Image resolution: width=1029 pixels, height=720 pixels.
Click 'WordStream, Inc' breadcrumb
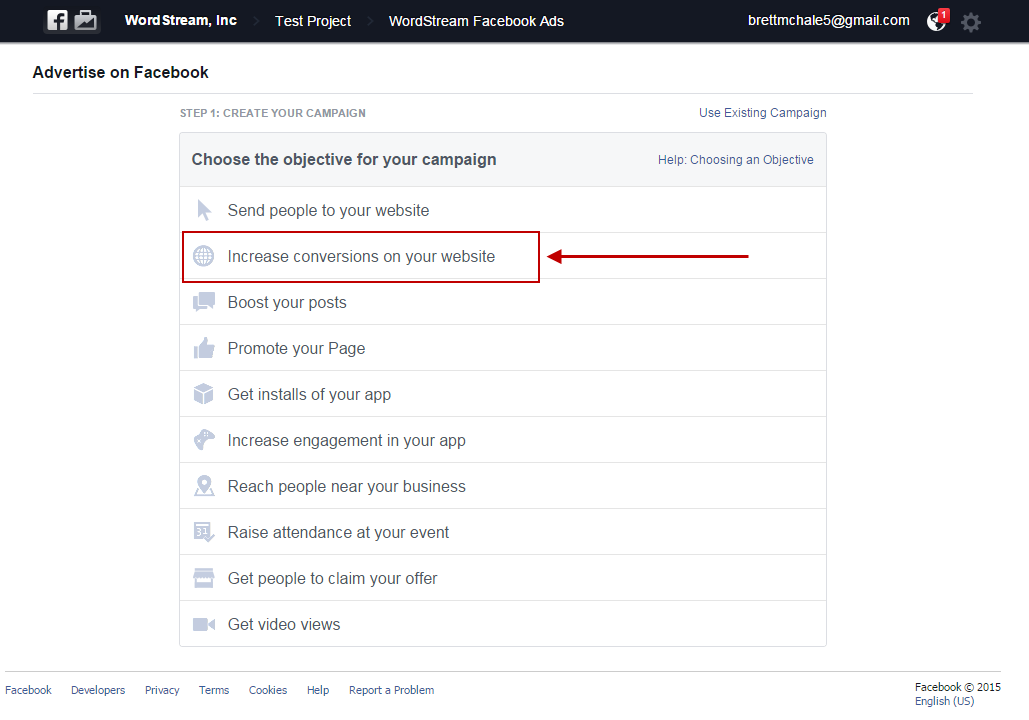pos(180,20)
